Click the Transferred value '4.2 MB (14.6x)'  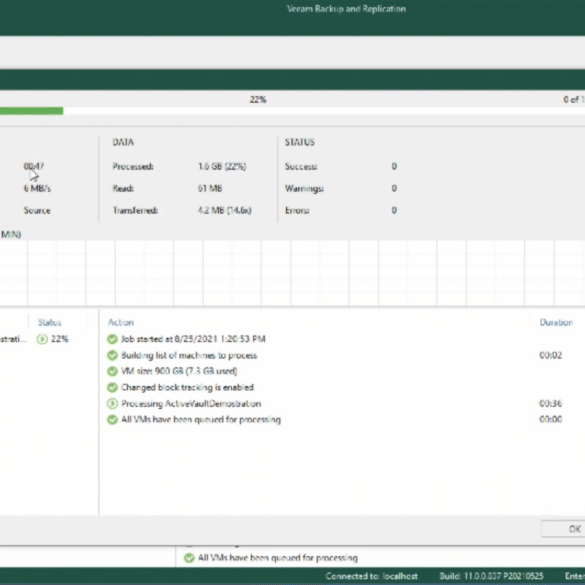click(x=224, y=210)
